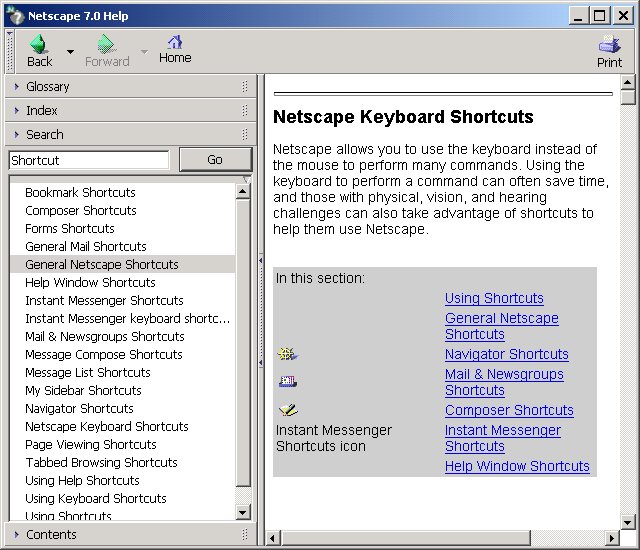Select Bookmark Shortcuts in results list
This screenshot has height=550, width=640.
pyautogui.click(x=80, y=193)
